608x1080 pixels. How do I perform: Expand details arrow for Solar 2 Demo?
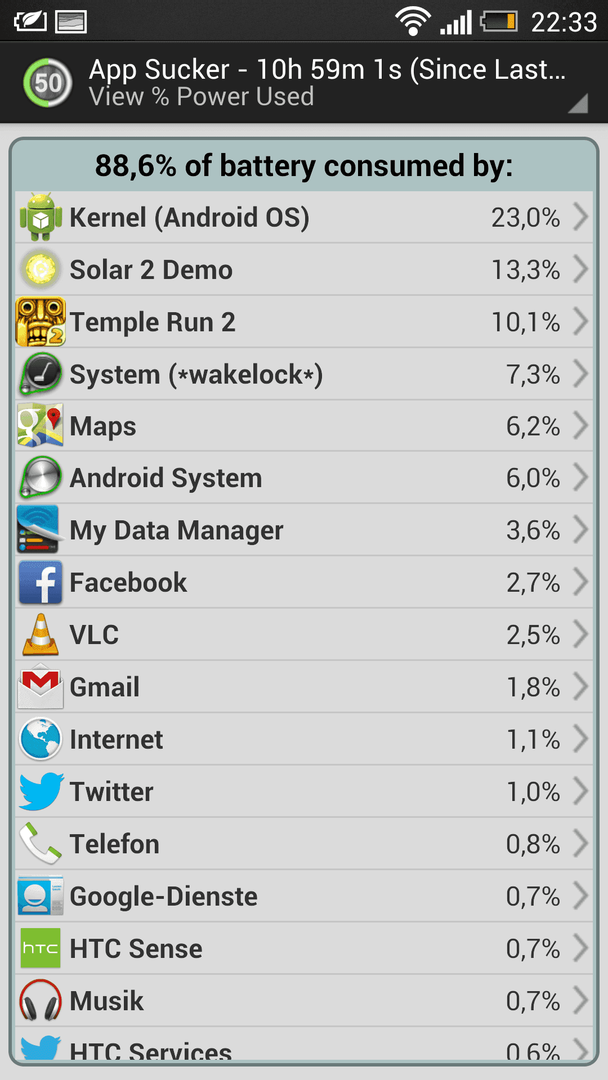580,269
